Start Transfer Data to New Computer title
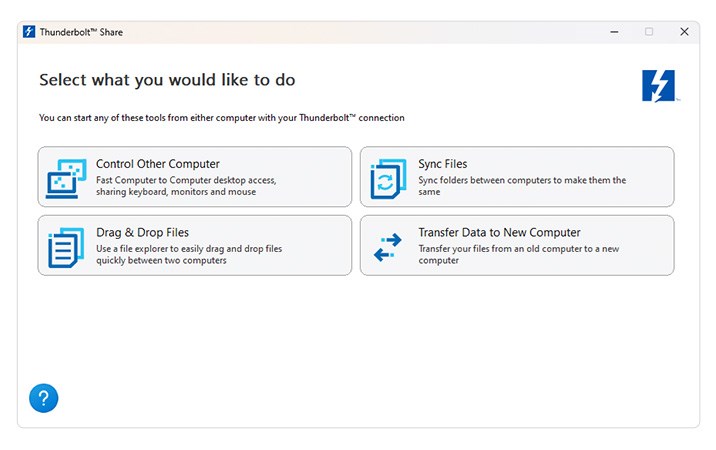716x450 pixels. (500, 233)
